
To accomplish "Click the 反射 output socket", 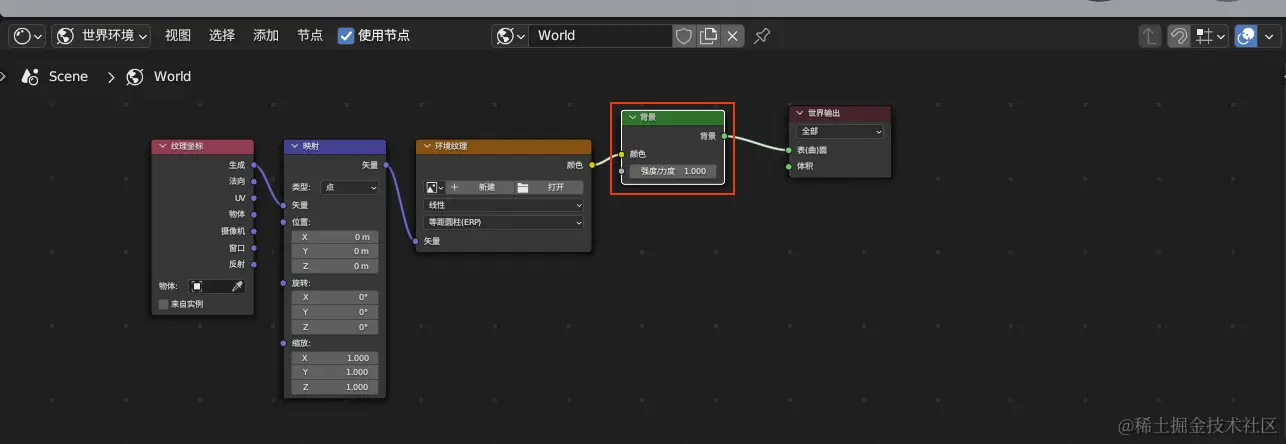I will click(254, 264).
